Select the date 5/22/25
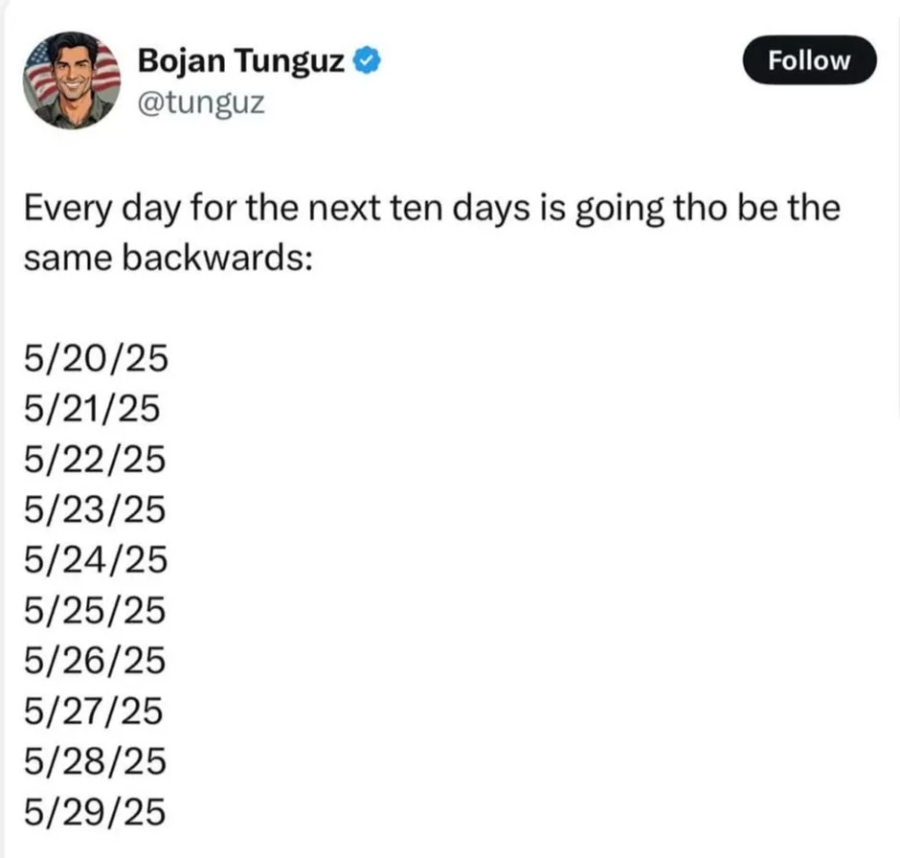This screenshot has width=900, height=858. click(97, 459)
